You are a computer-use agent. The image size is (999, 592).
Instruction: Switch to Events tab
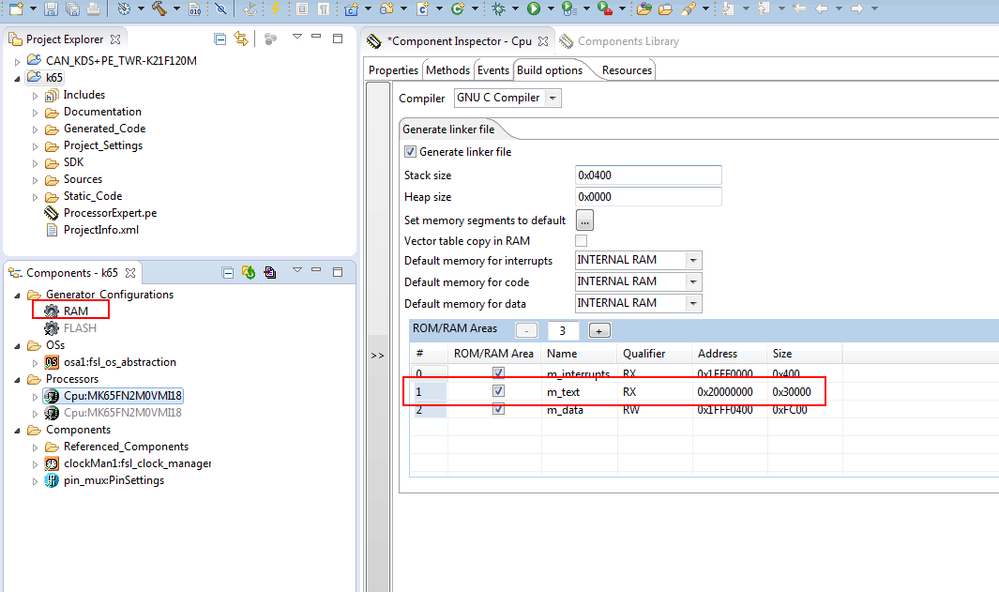point(493,70)
